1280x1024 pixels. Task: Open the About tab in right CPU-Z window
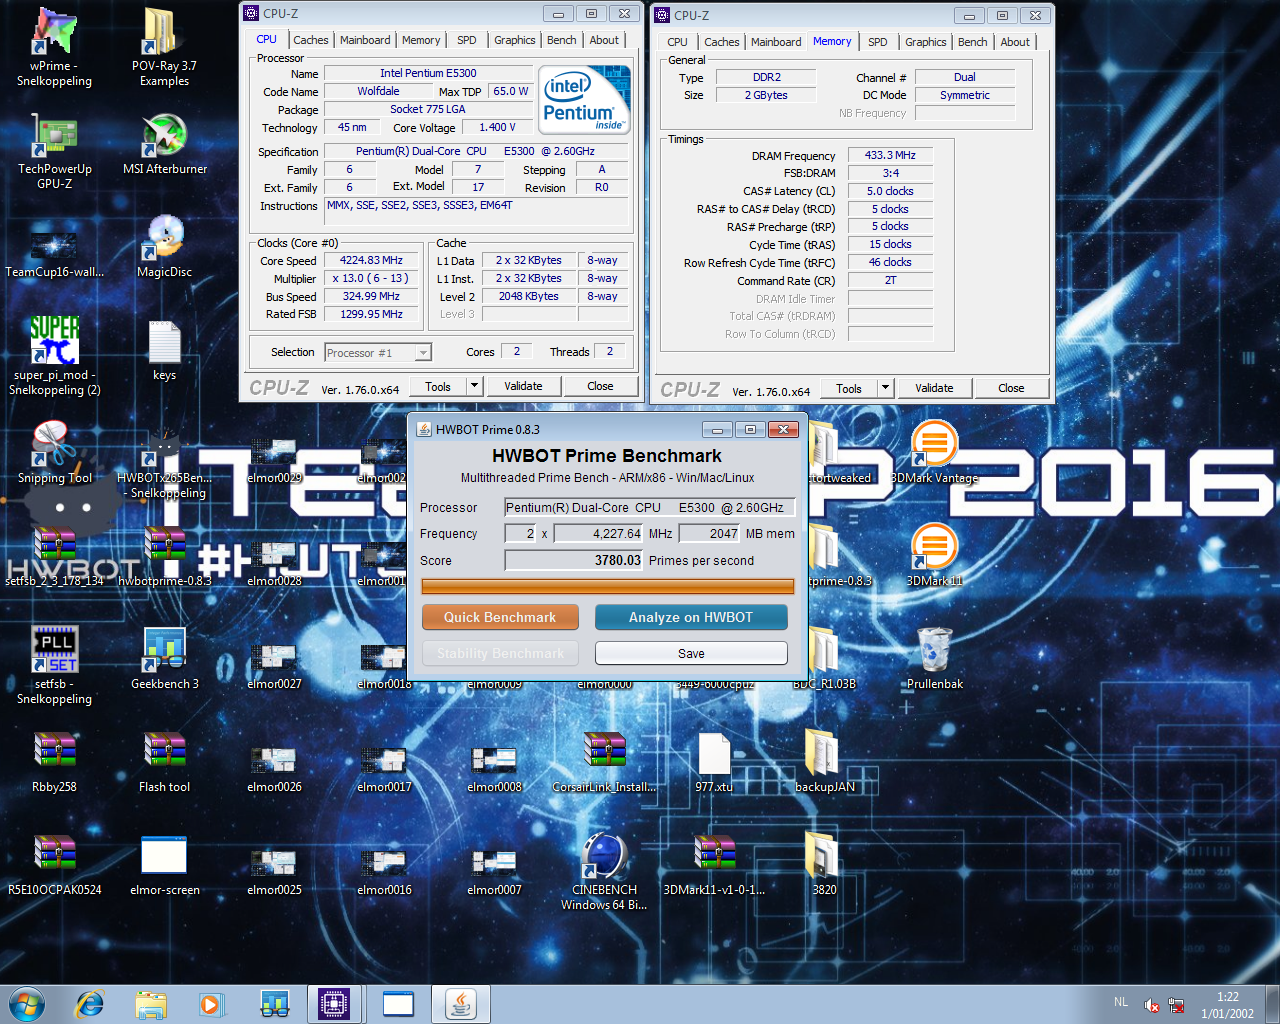[1015, 42]
